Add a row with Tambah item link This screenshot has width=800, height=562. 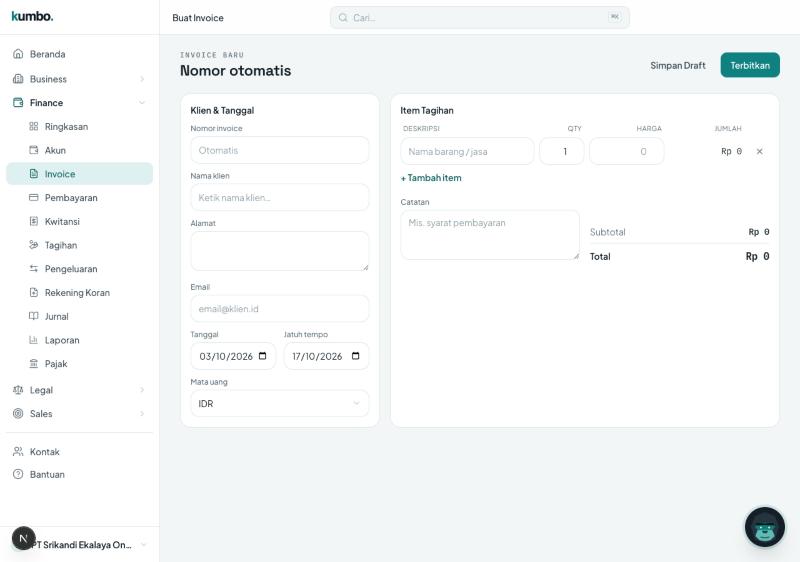[x=431, y=178]
